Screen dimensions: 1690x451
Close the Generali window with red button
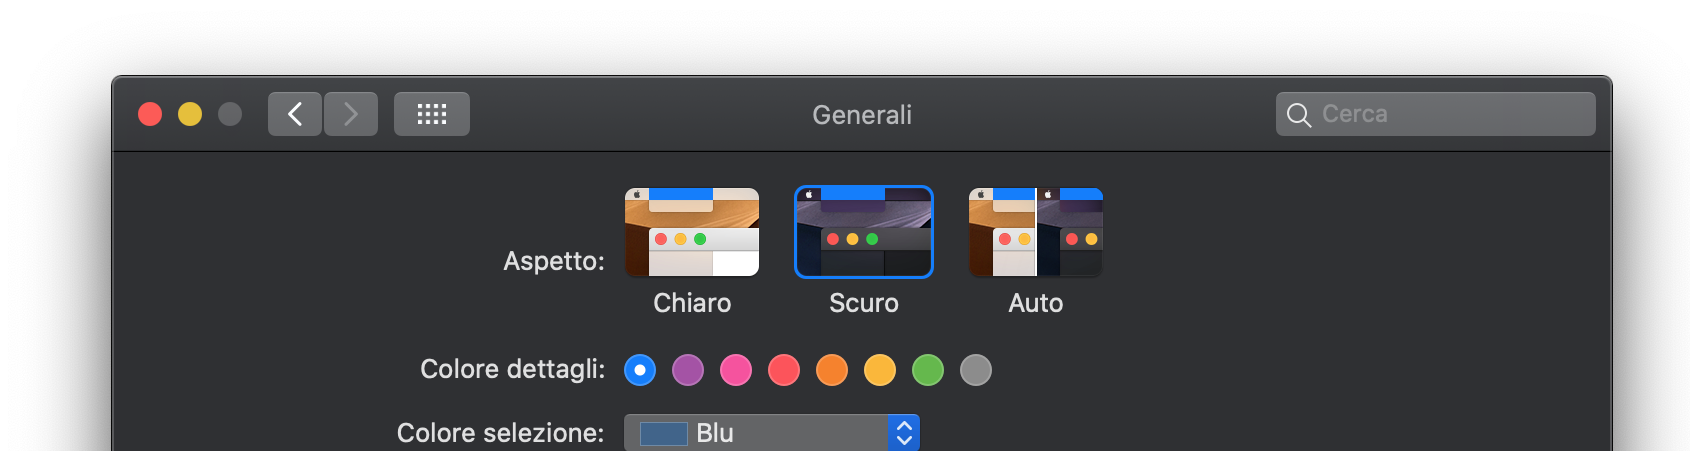[150, 114]
